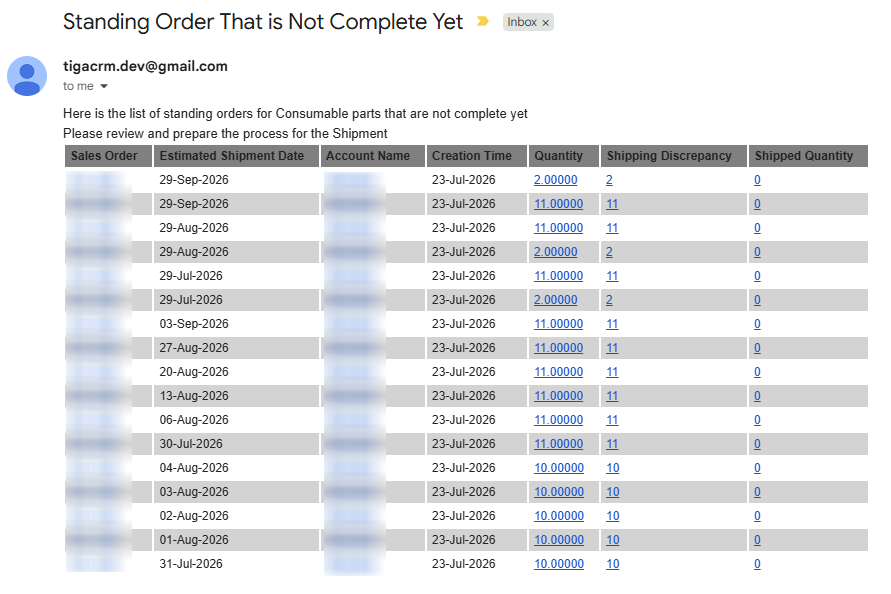Open shipping discrepancy 10 for 01-Aug-2026
Viewport: 891px width, 594px height.
click(613, 540)
